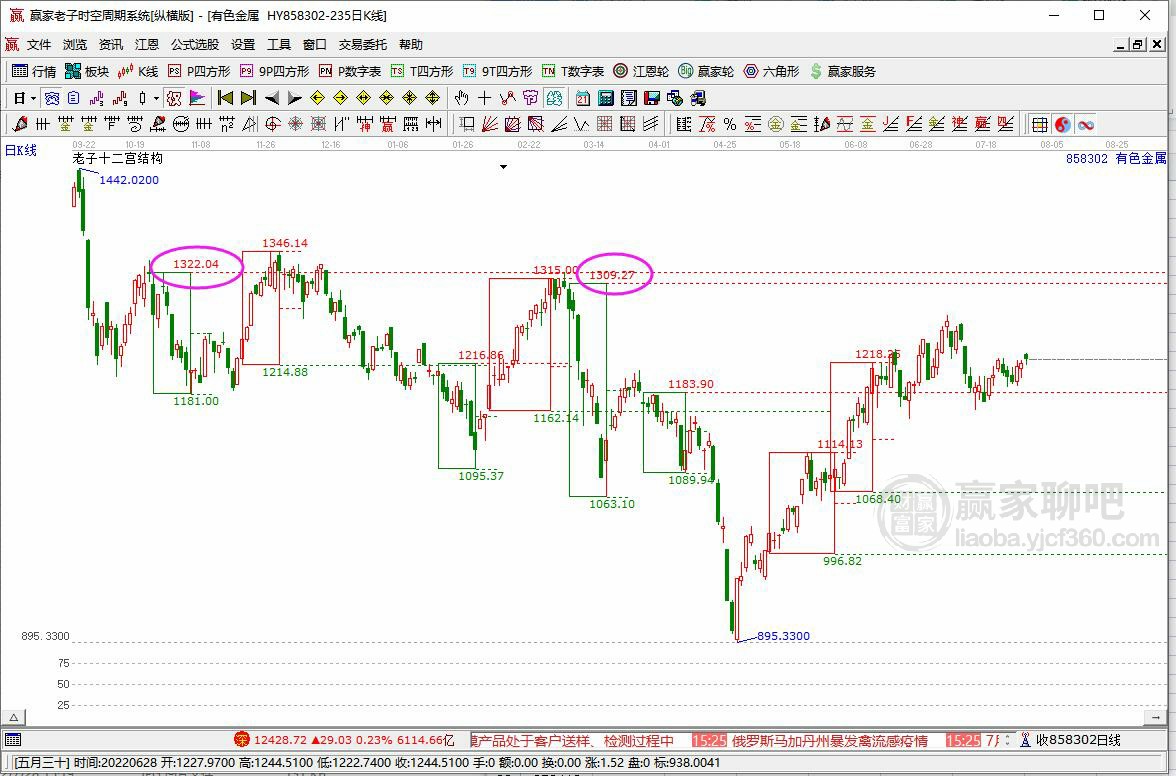1176x776 pixels.
Task: Toggle the yin-yang taiji icon
Action: tap(1062, 124)
